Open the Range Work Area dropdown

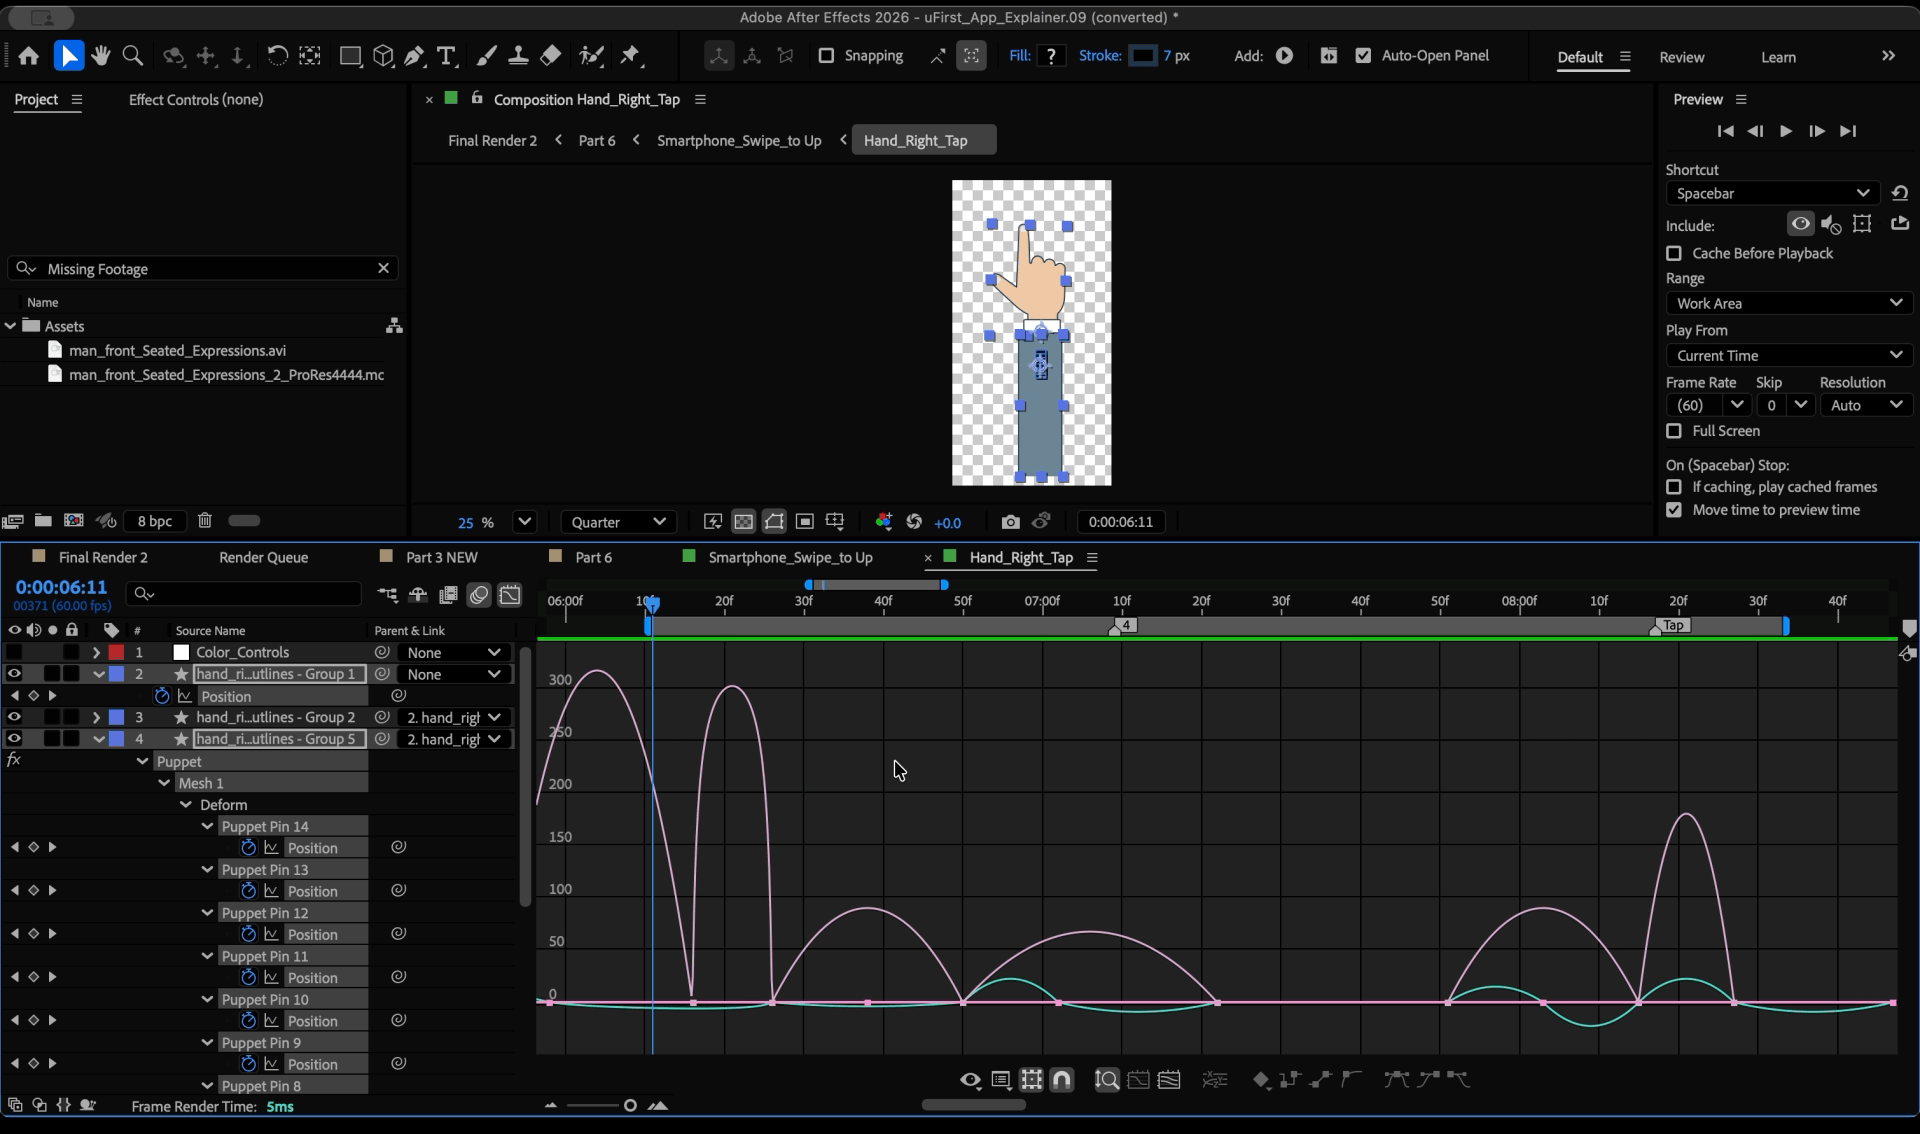click(1788, 303)
